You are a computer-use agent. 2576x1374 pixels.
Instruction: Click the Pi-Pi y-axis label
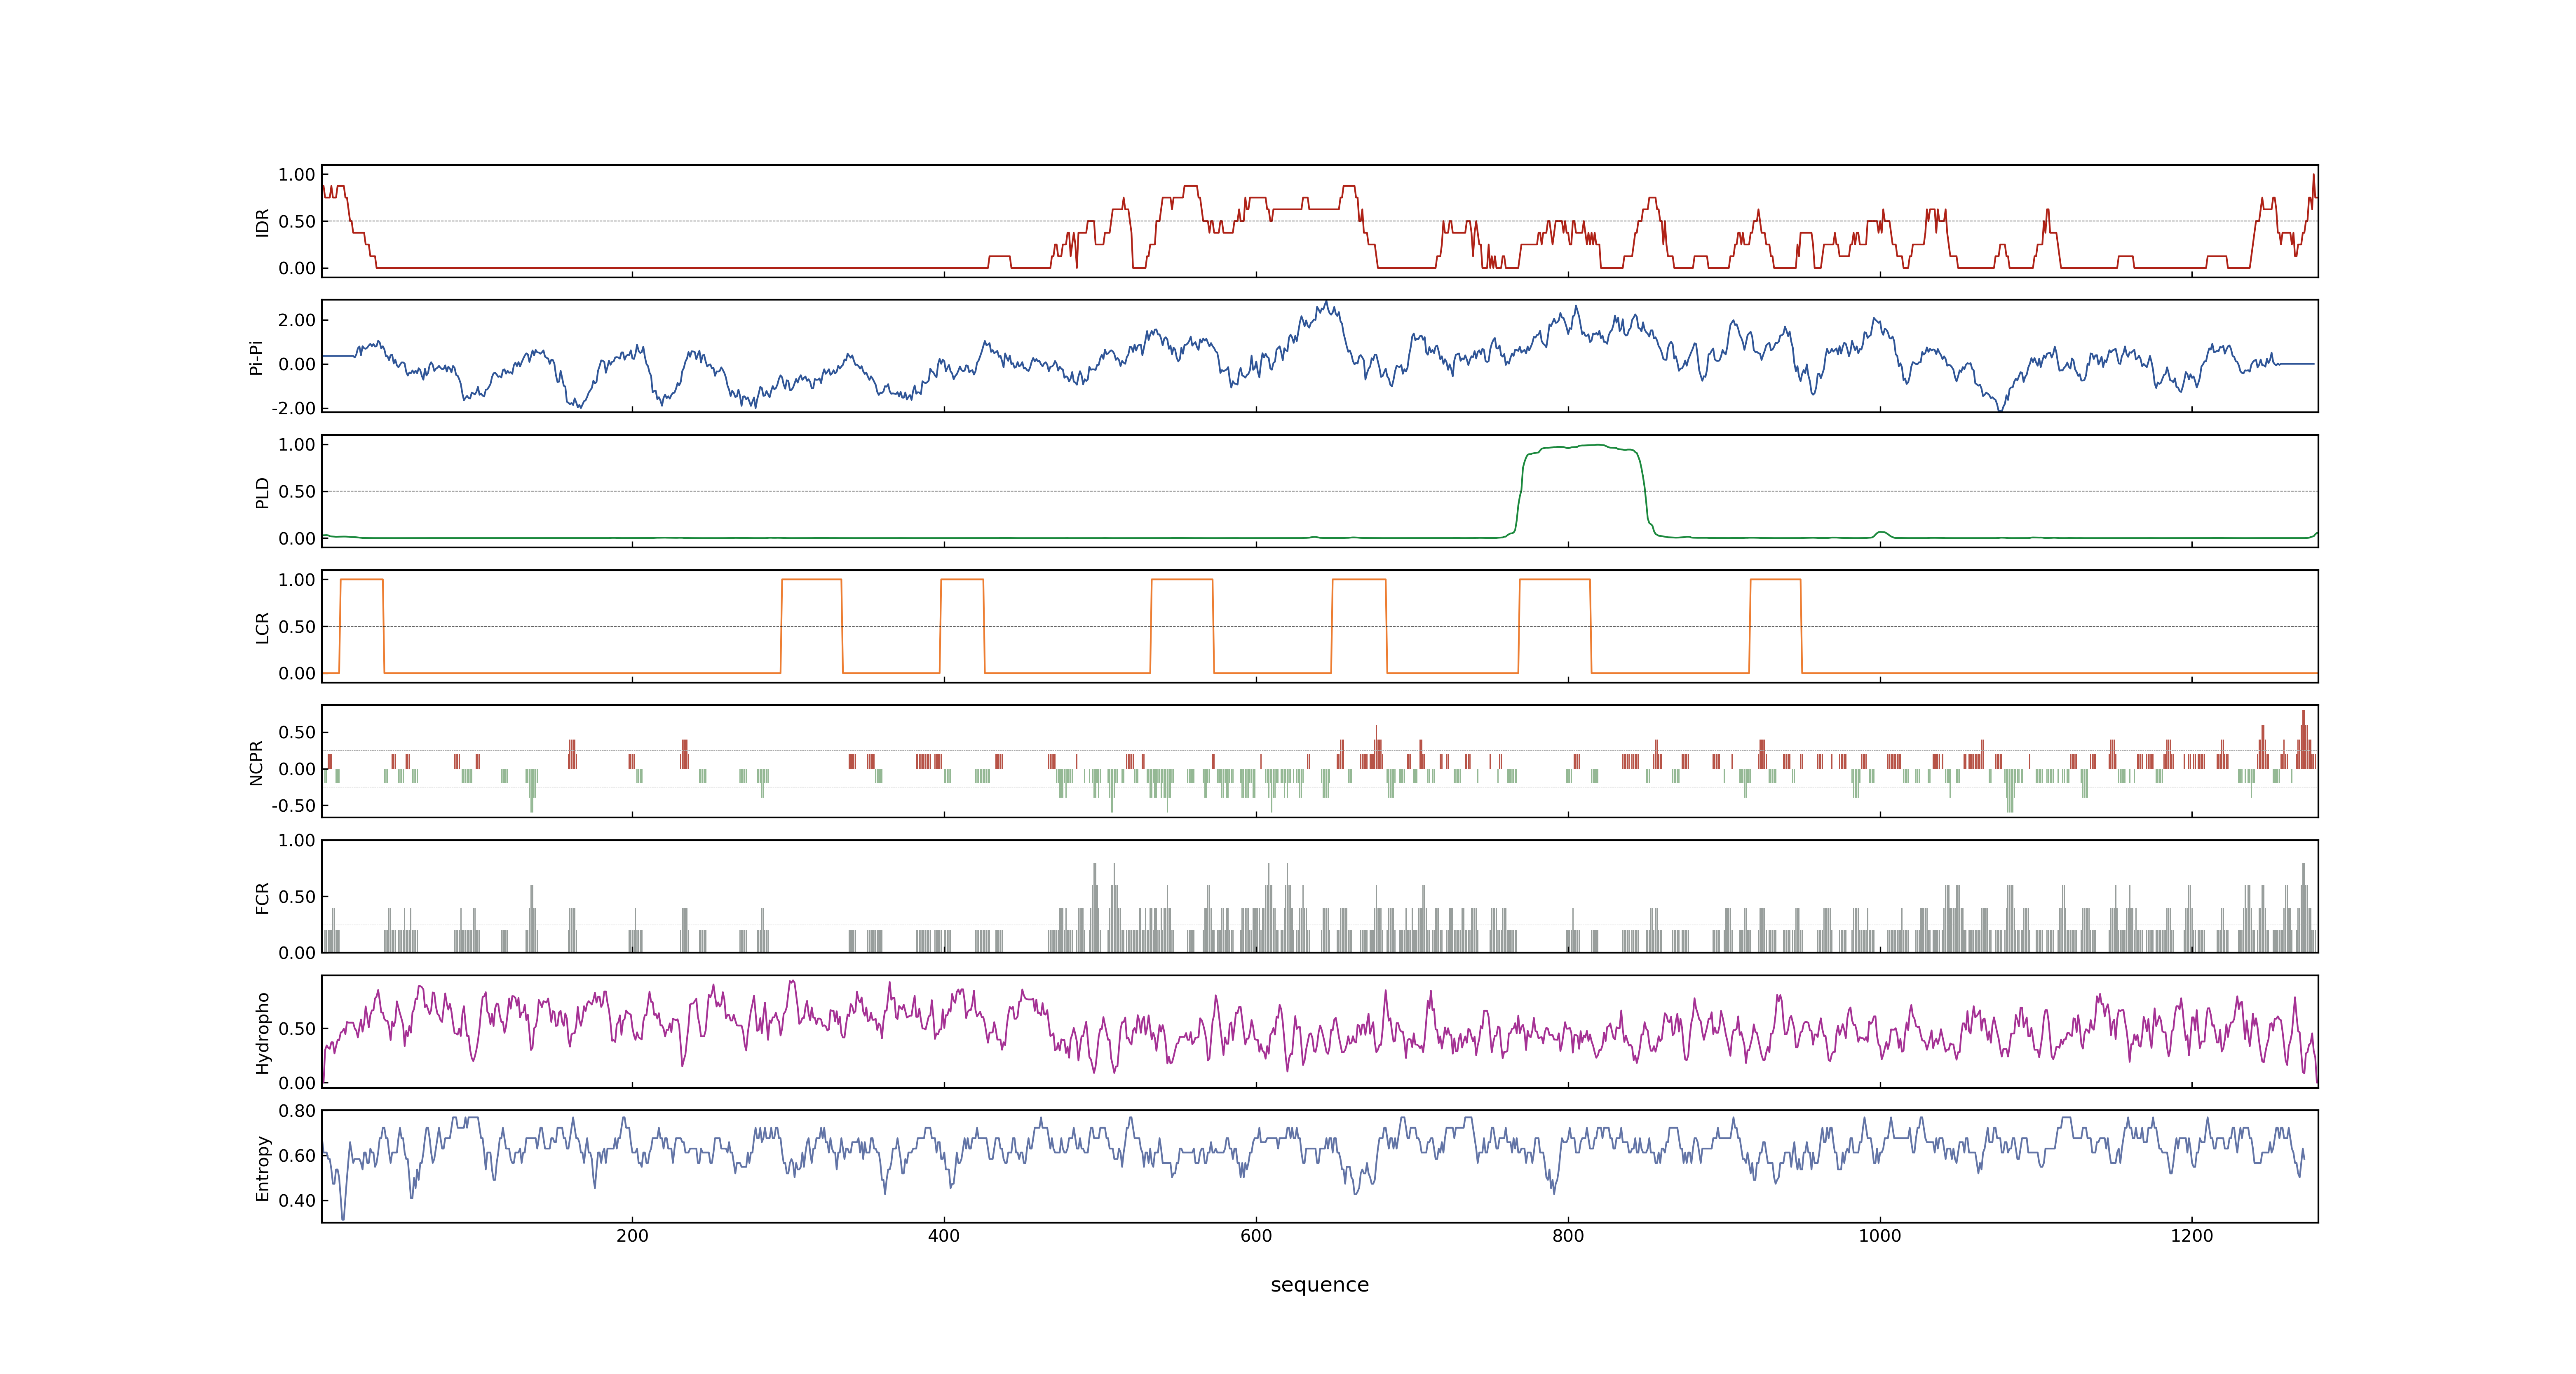[256, 357]
